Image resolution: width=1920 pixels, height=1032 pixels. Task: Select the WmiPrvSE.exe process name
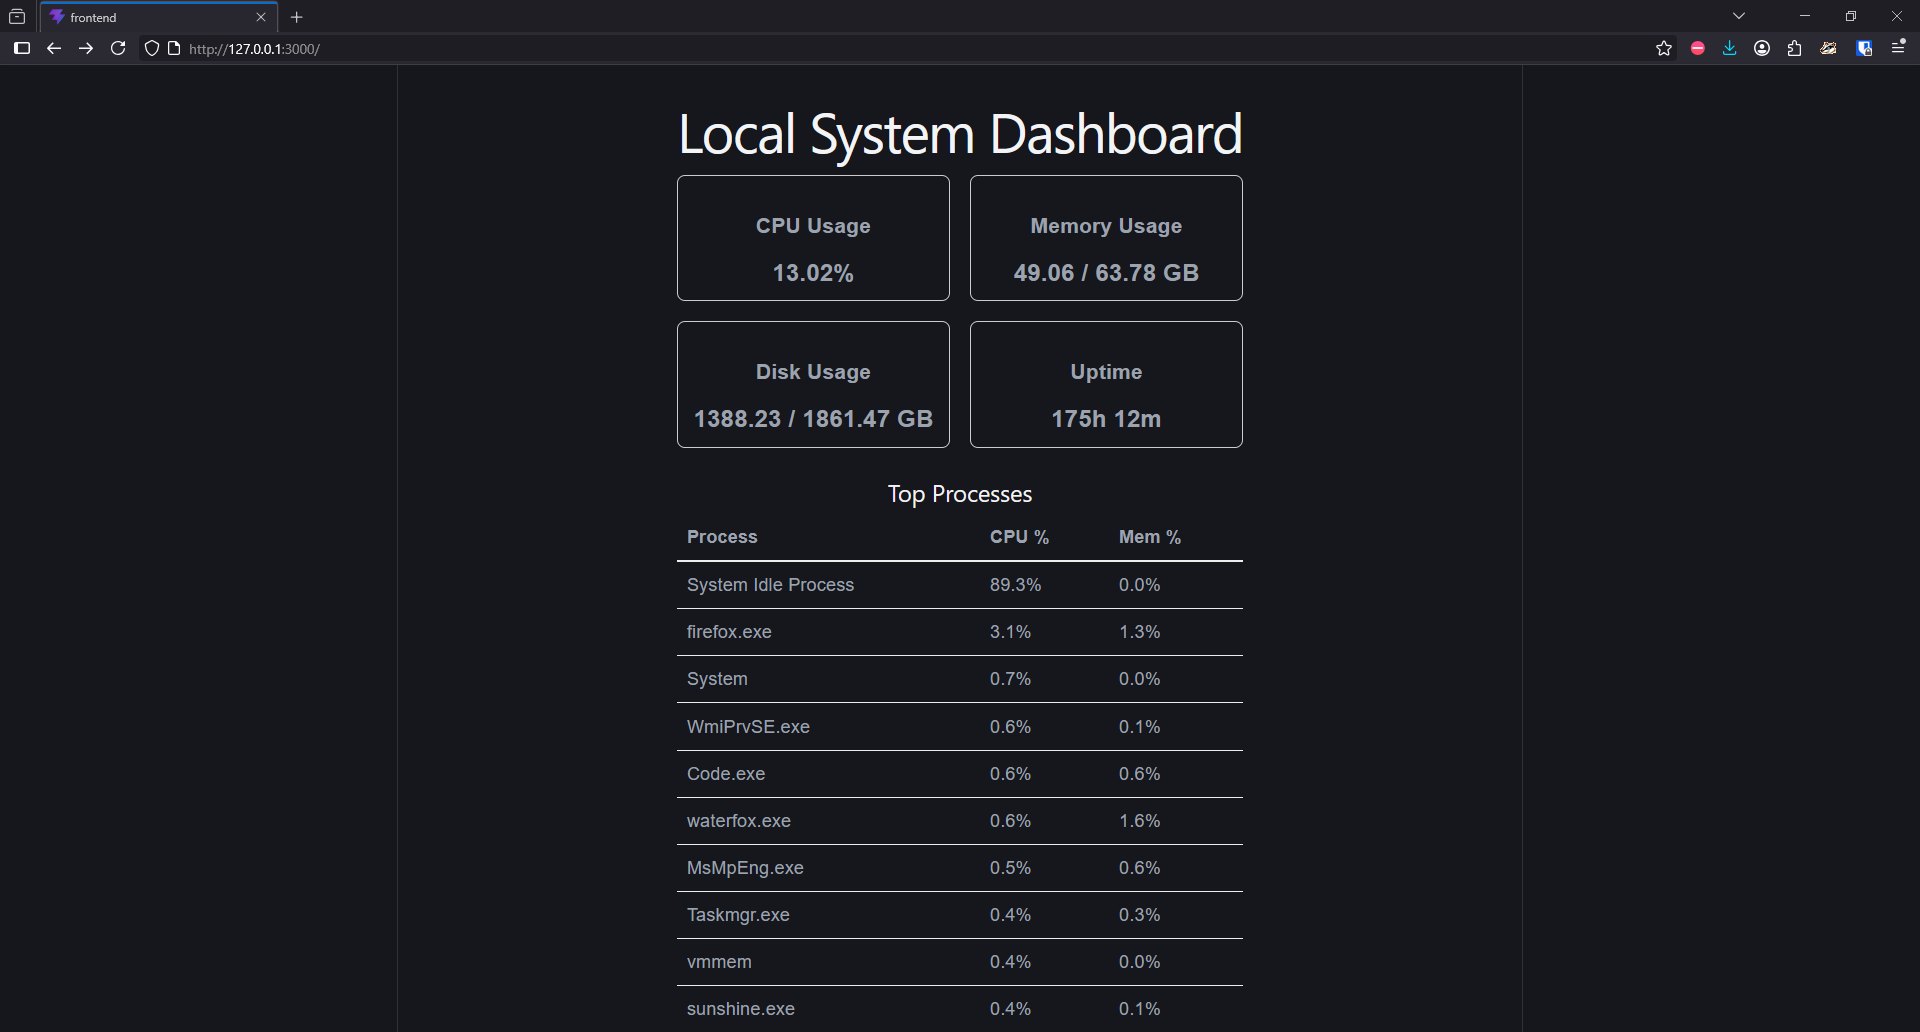[x=748, y=727]
